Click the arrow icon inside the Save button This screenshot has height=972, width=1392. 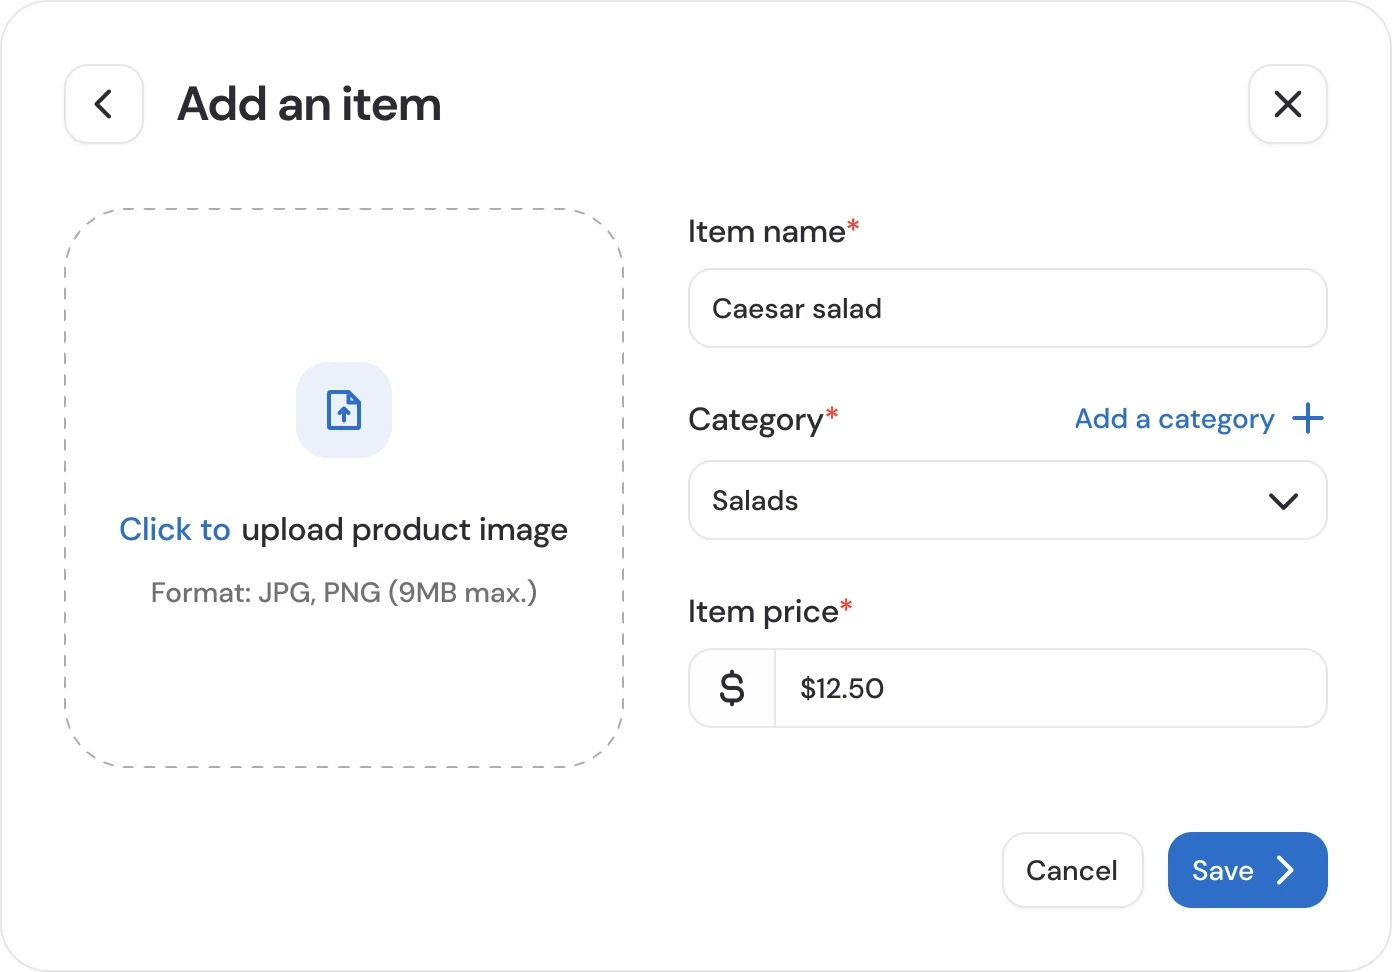1286,870
